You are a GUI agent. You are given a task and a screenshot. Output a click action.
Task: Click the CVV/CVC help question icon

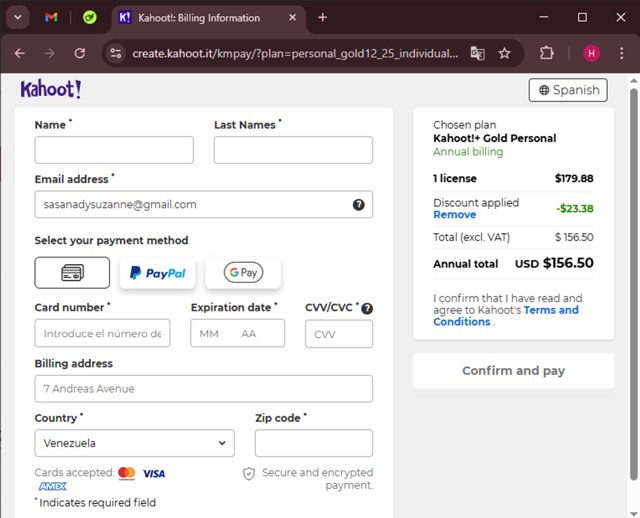(367, 308)
